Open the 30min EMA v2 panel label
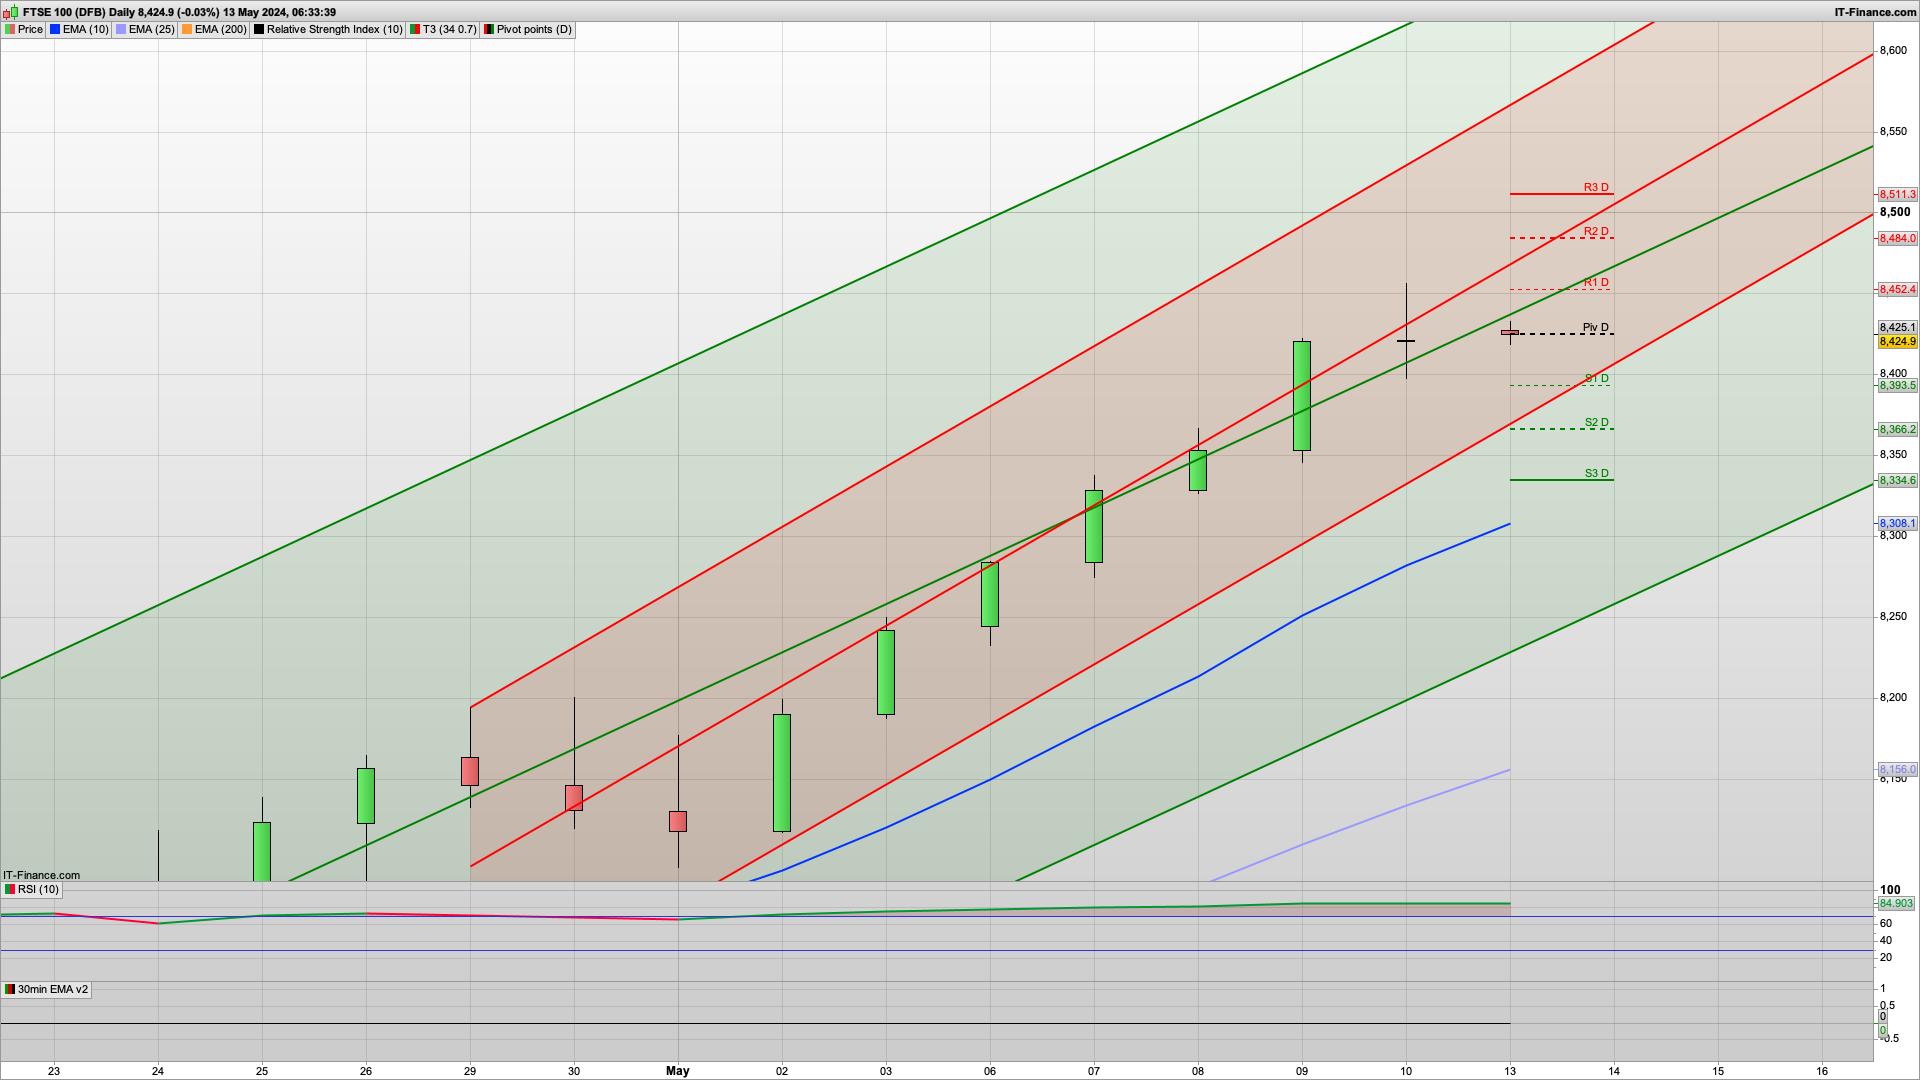This screenshot has height=1080, width=1920. (52, 990)
